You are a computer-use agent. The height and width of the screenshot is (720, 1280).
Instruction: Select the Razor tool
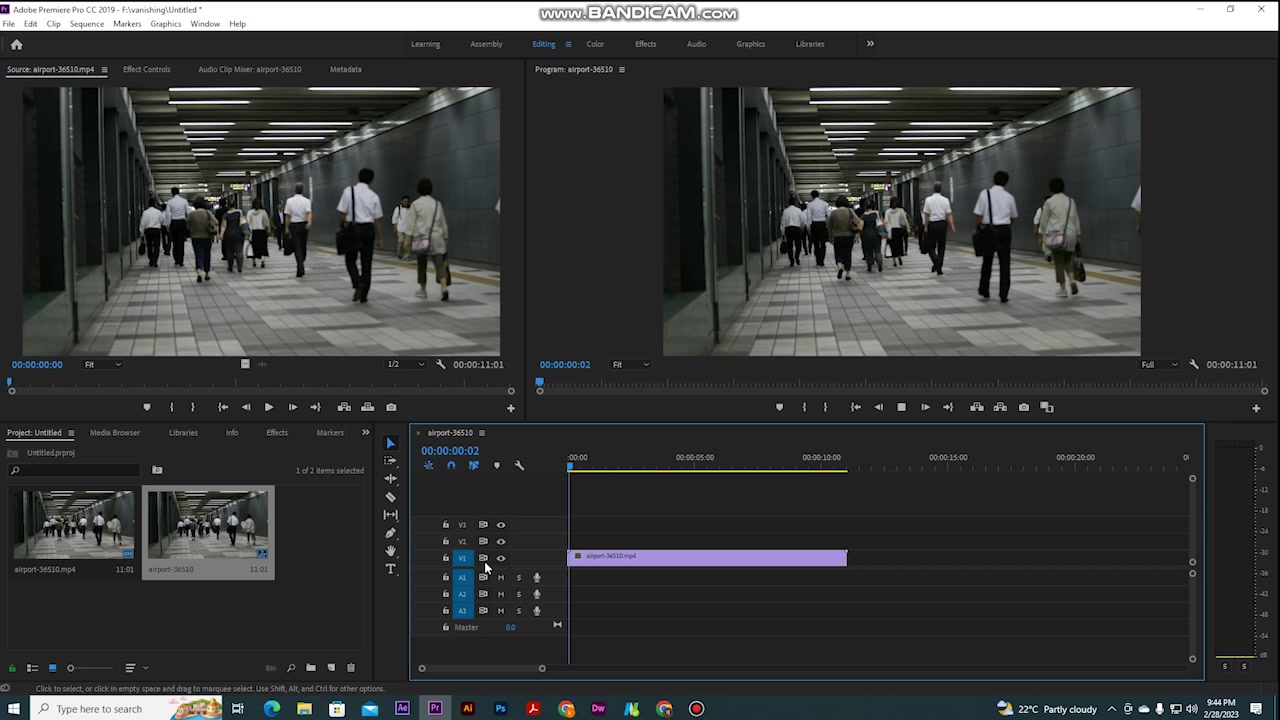click(x=391, y=497)
